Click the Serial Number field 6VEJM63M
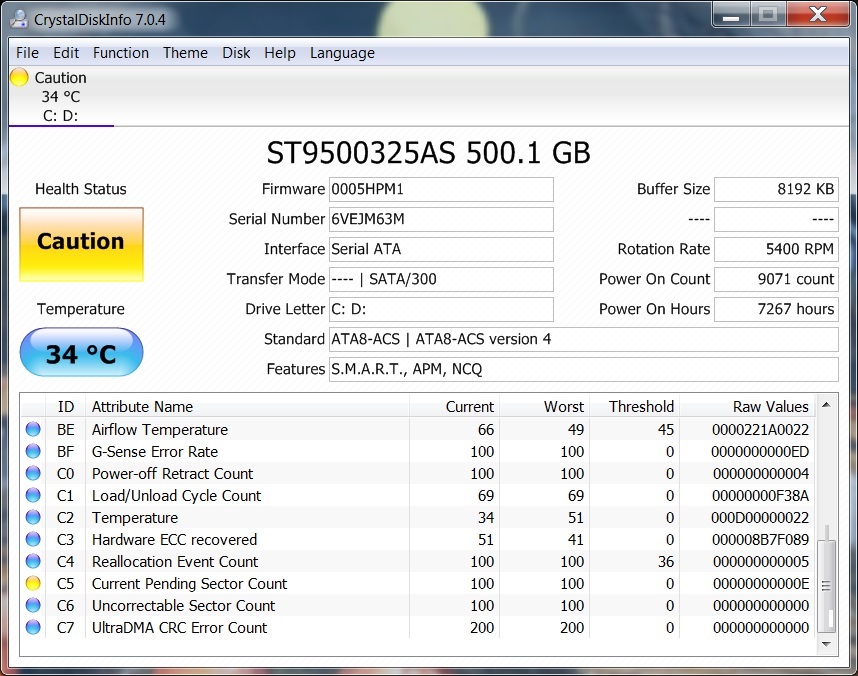 tap(441, 219)
